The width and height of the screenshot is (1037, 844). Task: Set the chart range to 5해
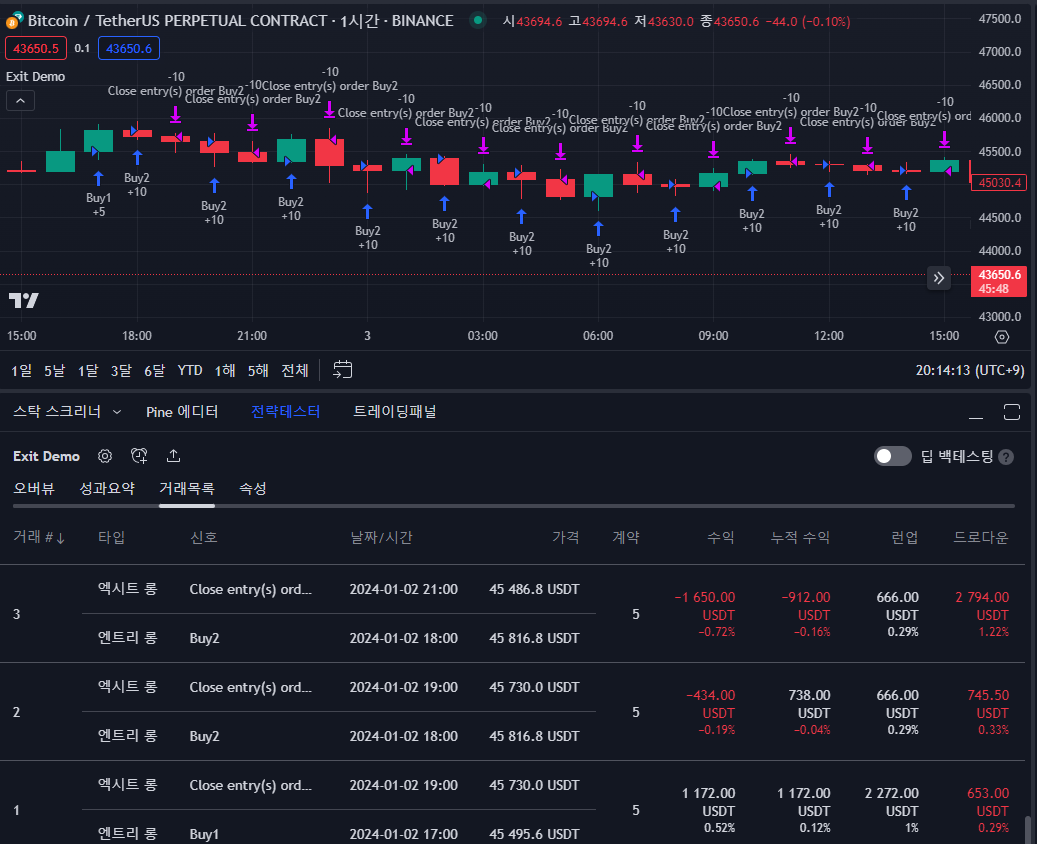click(x=258, y=370)
